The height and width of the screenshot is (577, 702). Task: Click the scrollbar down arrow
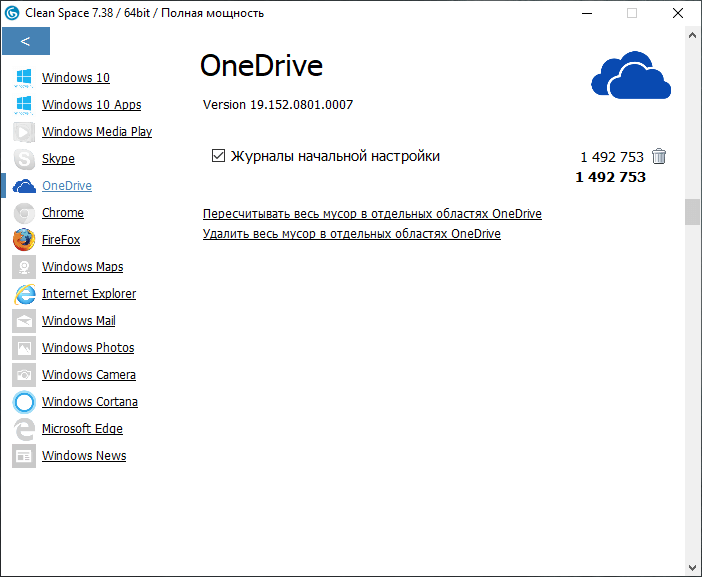(692, 568)
